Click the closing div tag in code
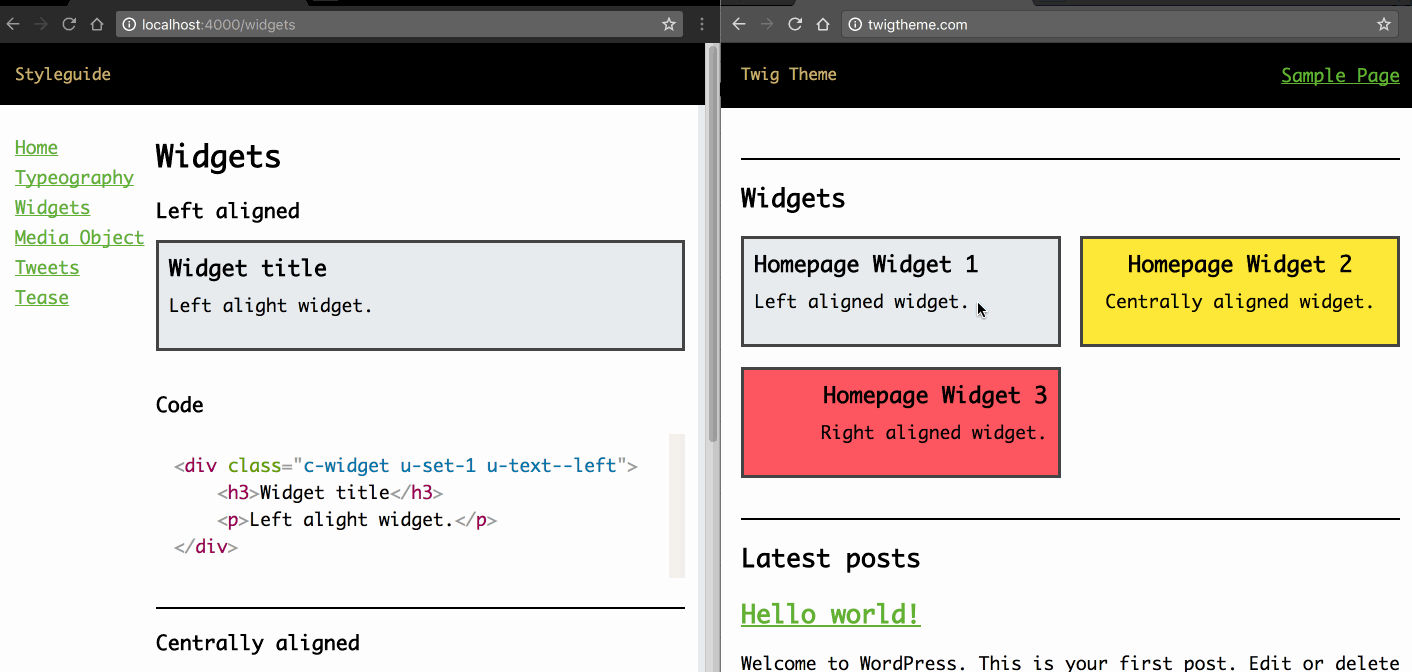The image size is (1412, 672). (x=206, y=547)
